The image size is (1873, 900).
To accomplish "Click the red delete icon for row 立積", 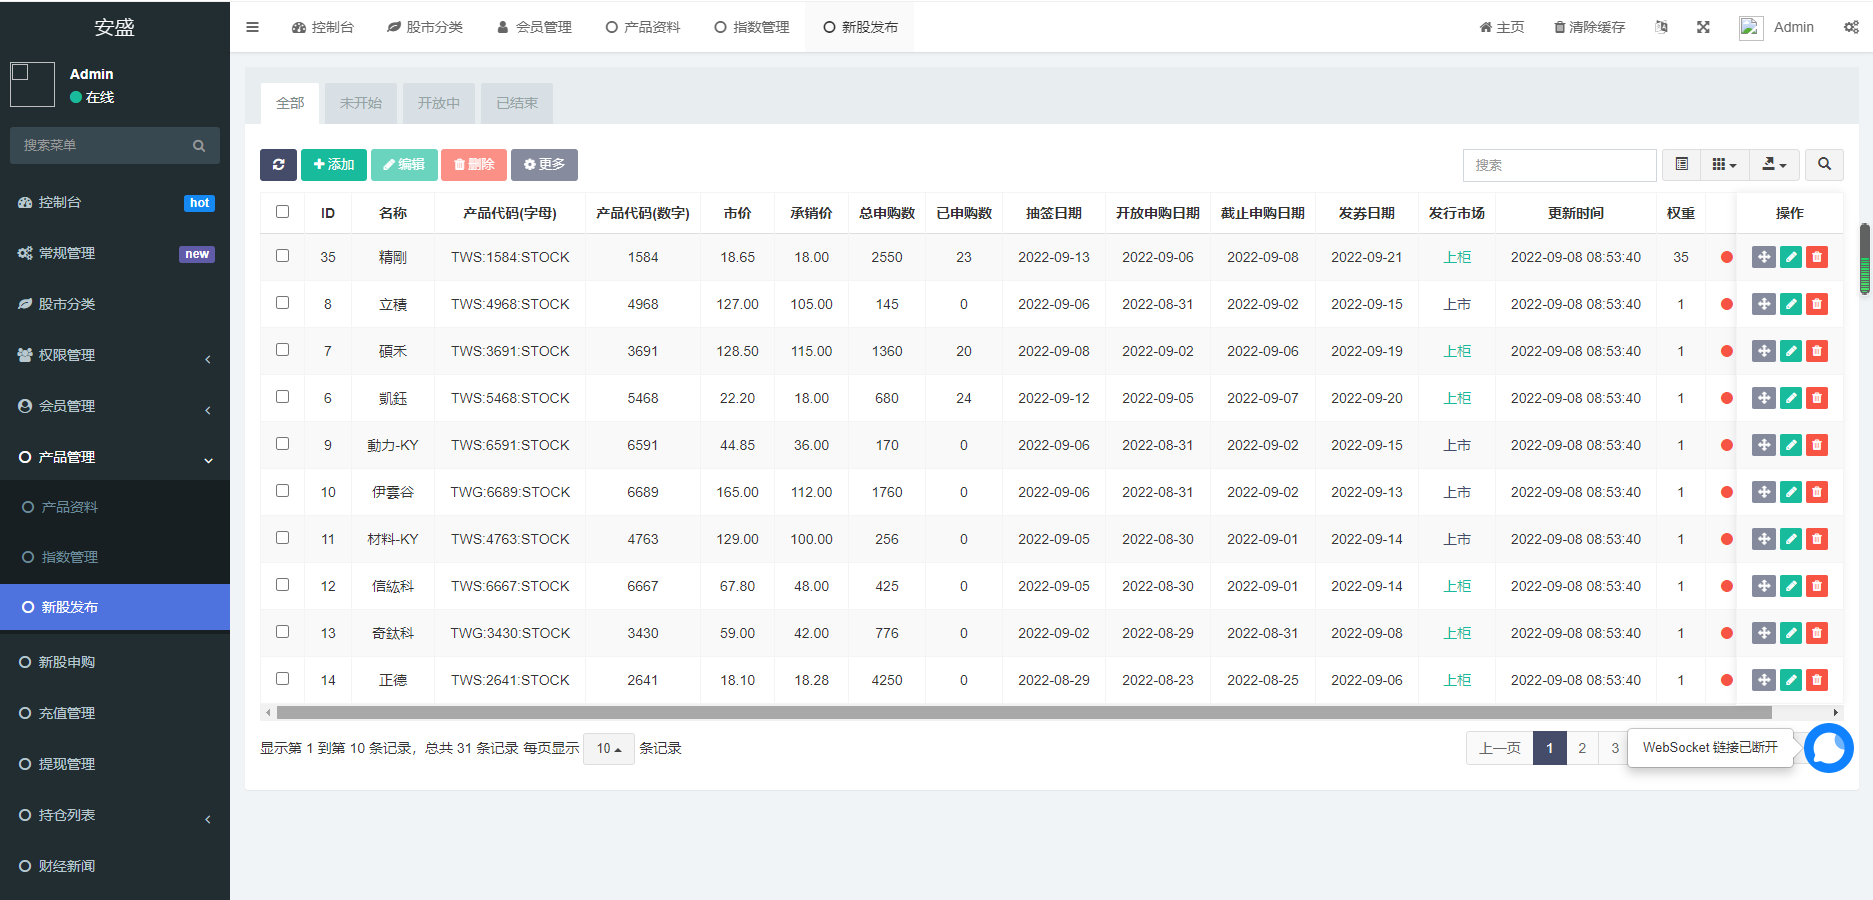I will point(1817,304).
